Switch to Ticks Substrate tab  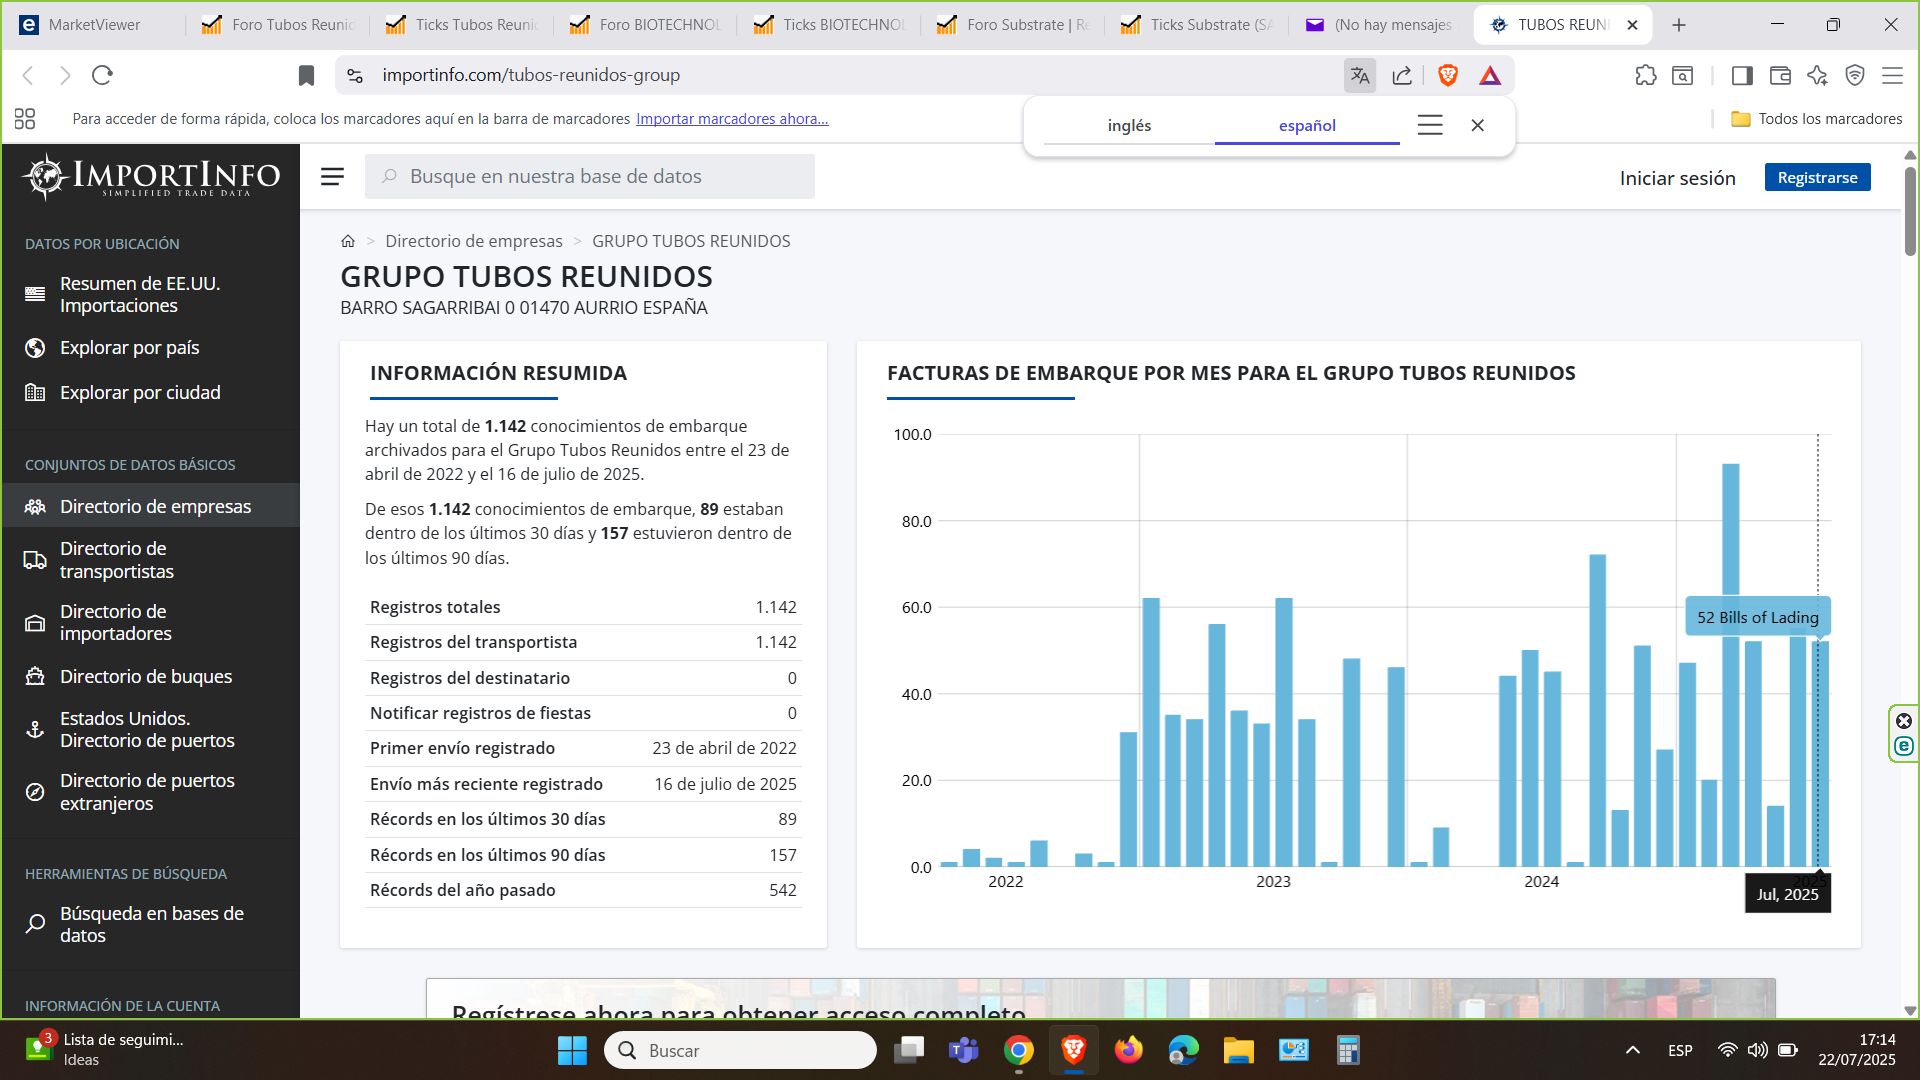pos(1196,25)
